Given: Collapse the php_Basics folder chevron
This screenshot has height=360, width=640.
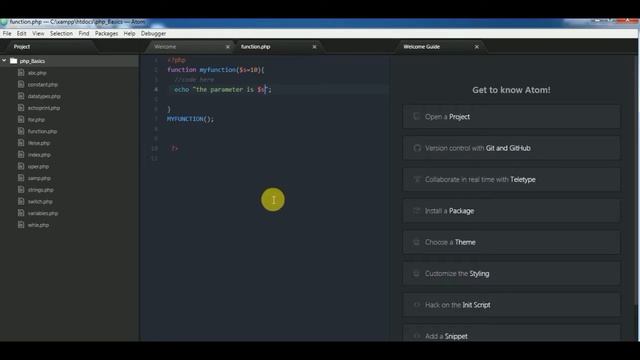Looking at the screenshot, I should click(x=4, y=61).
